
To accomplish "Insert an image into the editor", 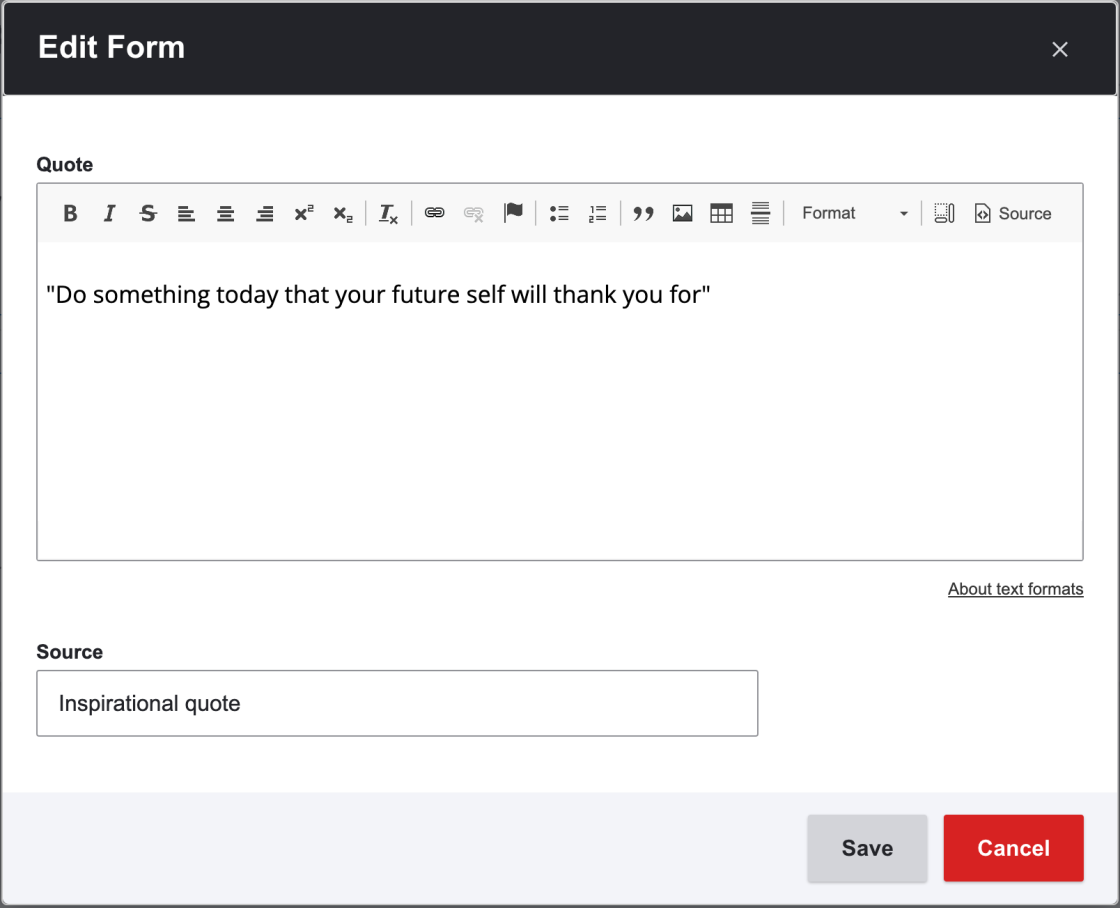I will (x=683, y=213).
